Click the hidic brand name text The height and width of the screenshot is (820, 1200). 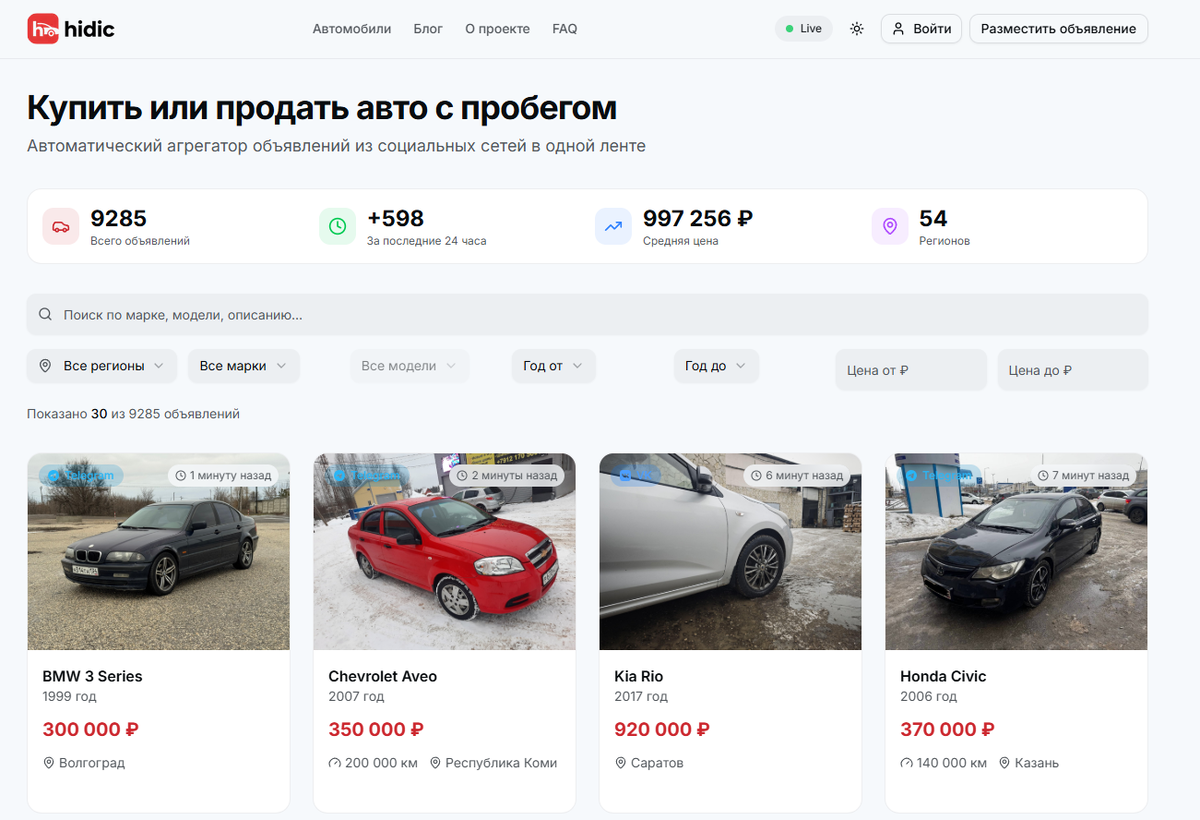tap(89, 29)
